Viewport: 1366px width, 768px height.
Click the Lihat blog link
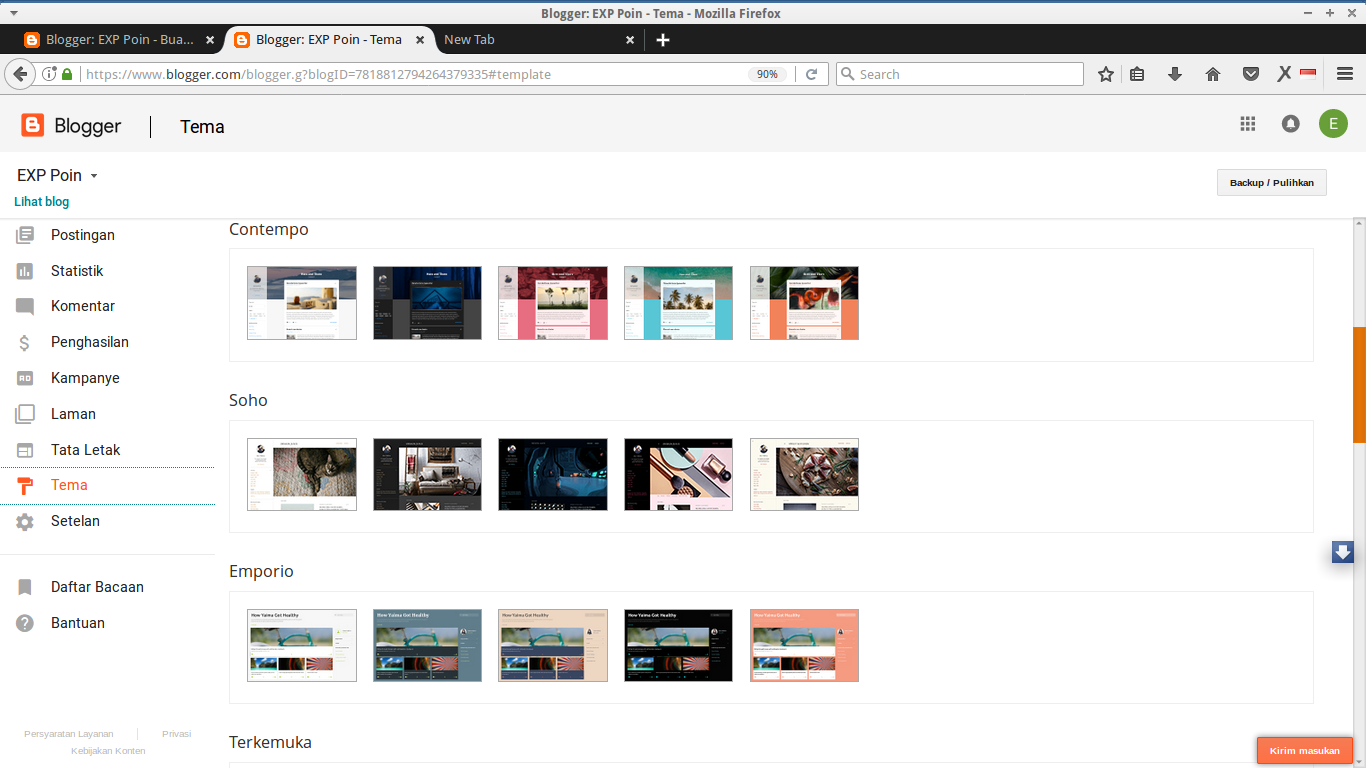pyautogui.click(x=42, y=202)
